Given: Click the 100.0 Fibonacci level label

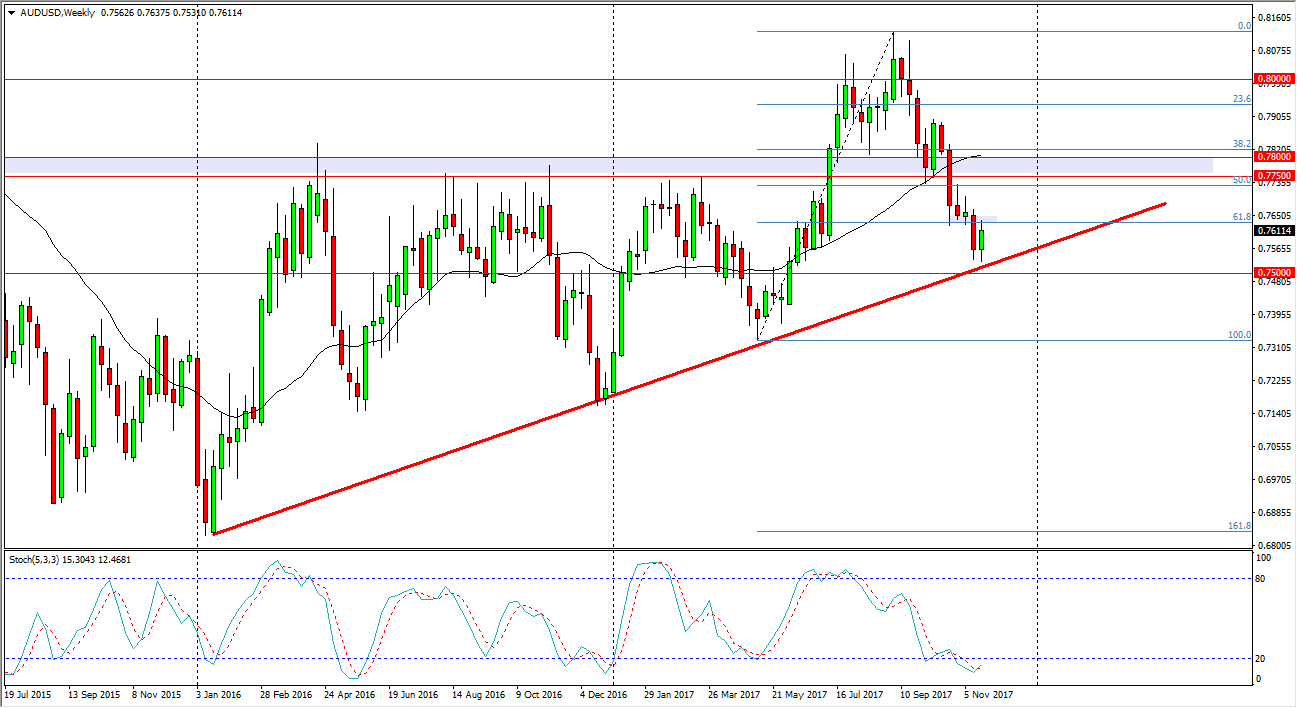Looking at the screenshot, I should [x=1240, y=335].
